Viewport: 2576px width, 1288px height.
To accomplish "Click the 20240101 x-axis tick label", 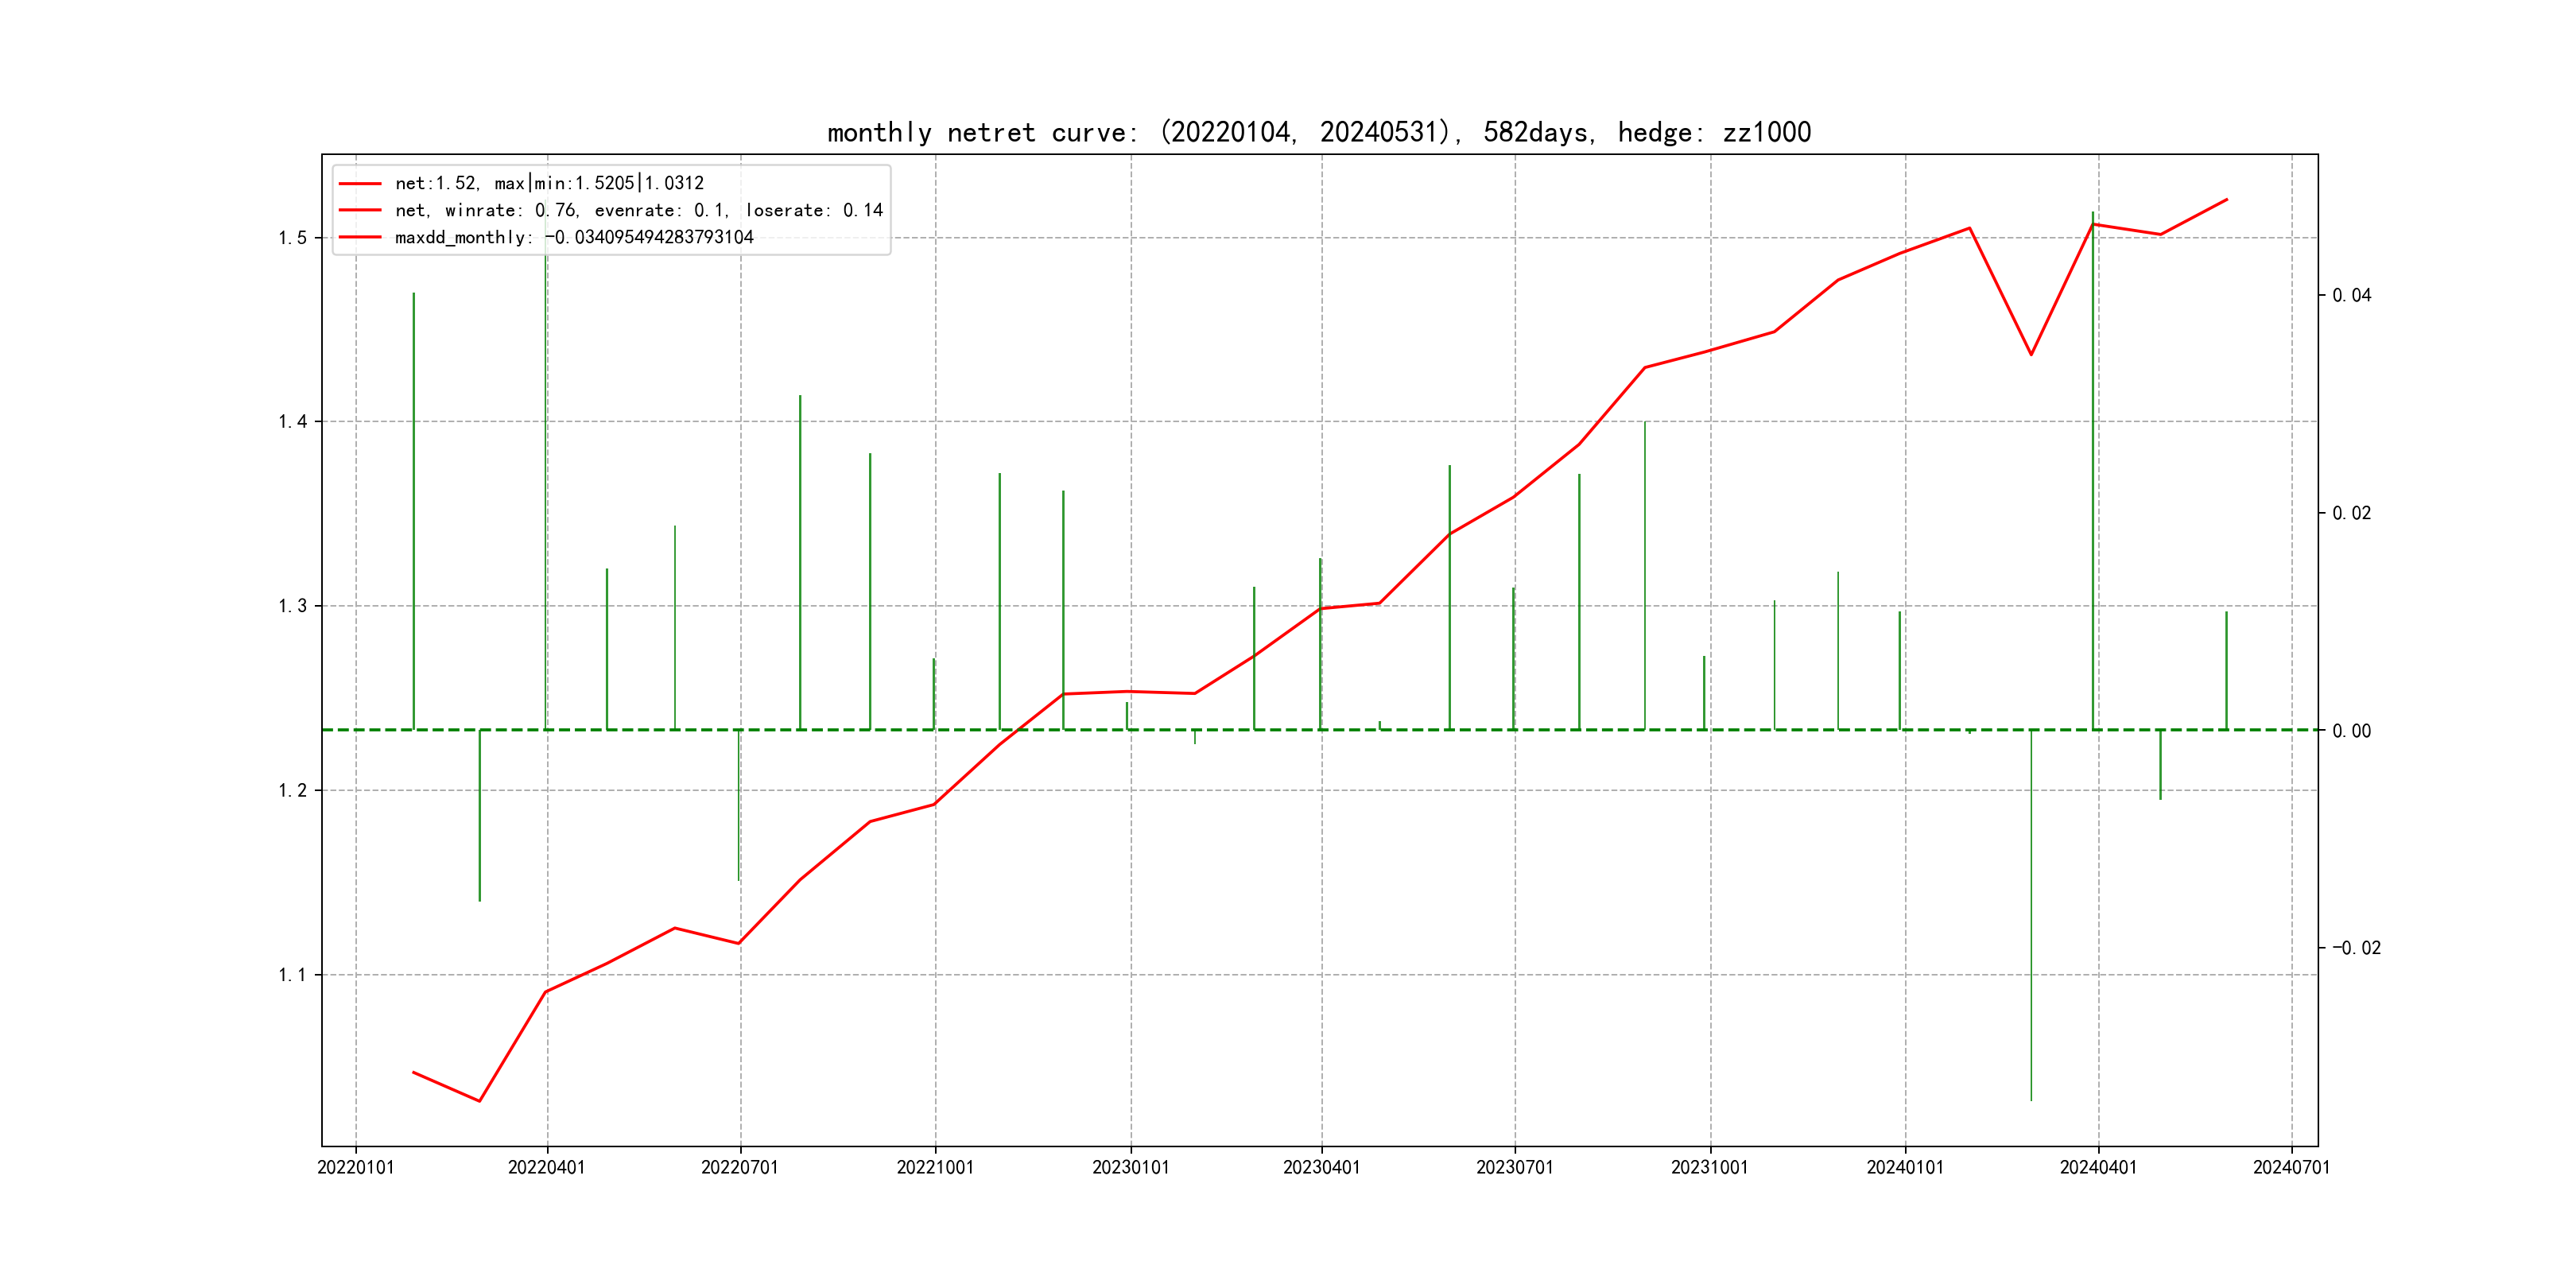I will (1904, 1167).
